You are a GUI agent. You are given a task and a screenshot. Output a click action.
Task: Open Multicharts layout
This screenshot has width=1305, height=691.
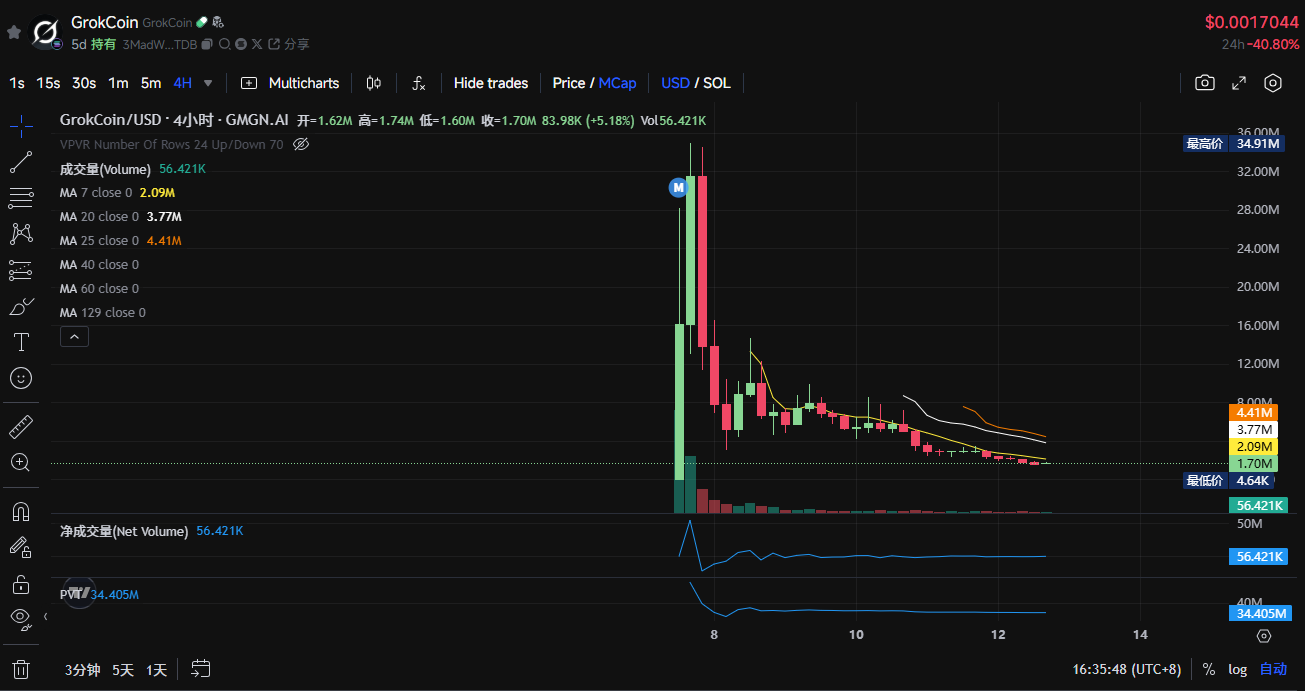pos(291,83)
